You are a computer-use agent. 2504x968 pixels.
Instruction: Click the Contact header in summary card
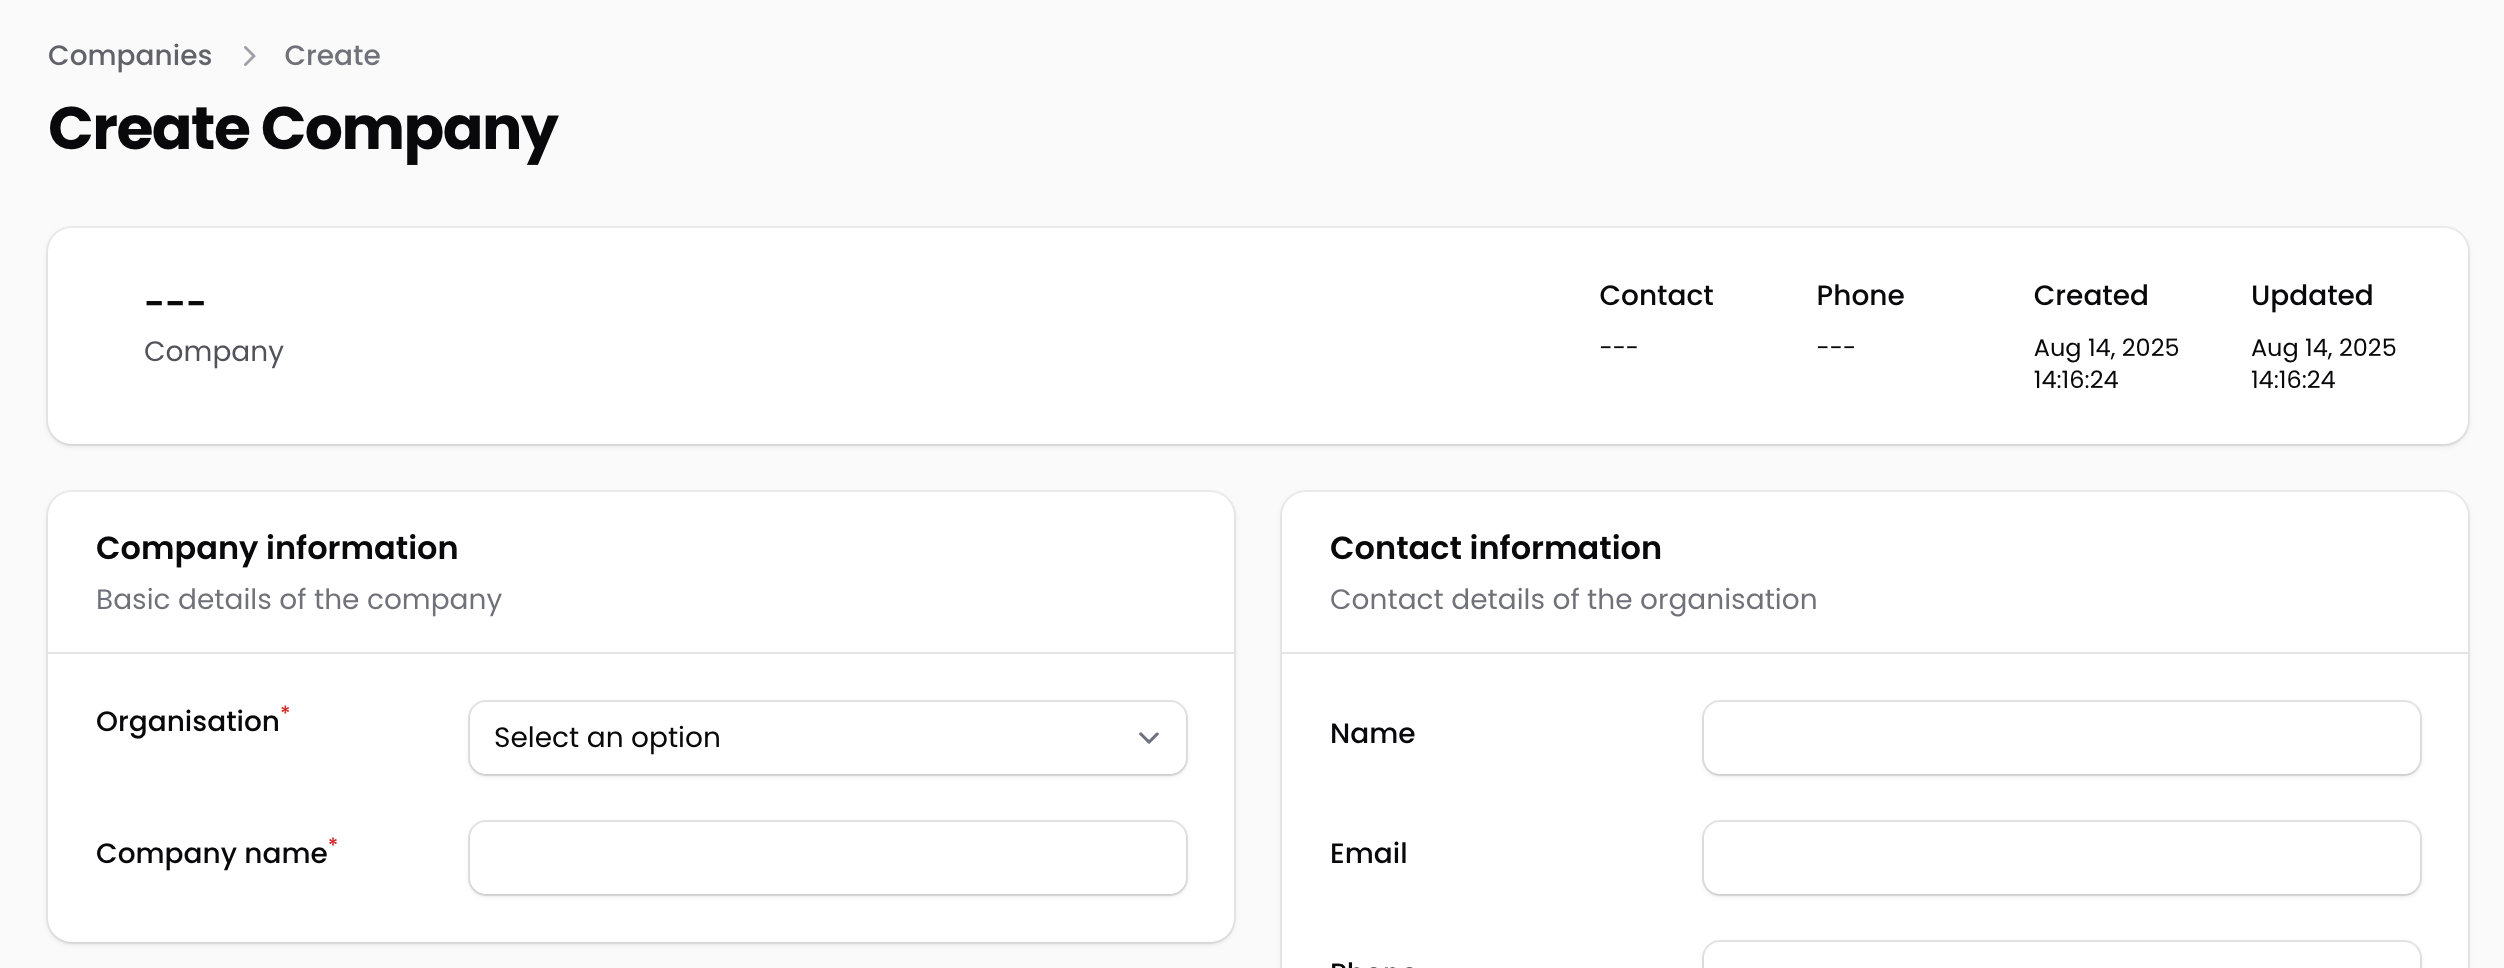click(x=1655, y=295)
